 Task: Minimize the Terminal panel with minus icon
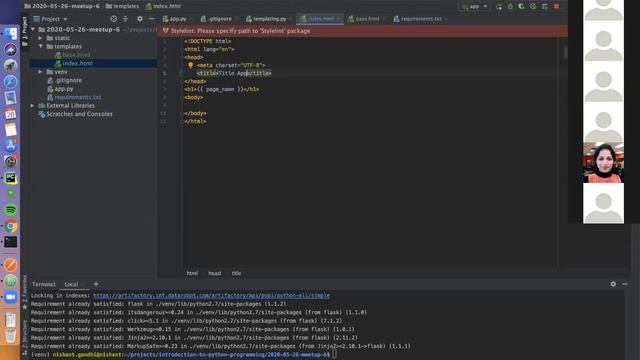[x=625, y=284]
